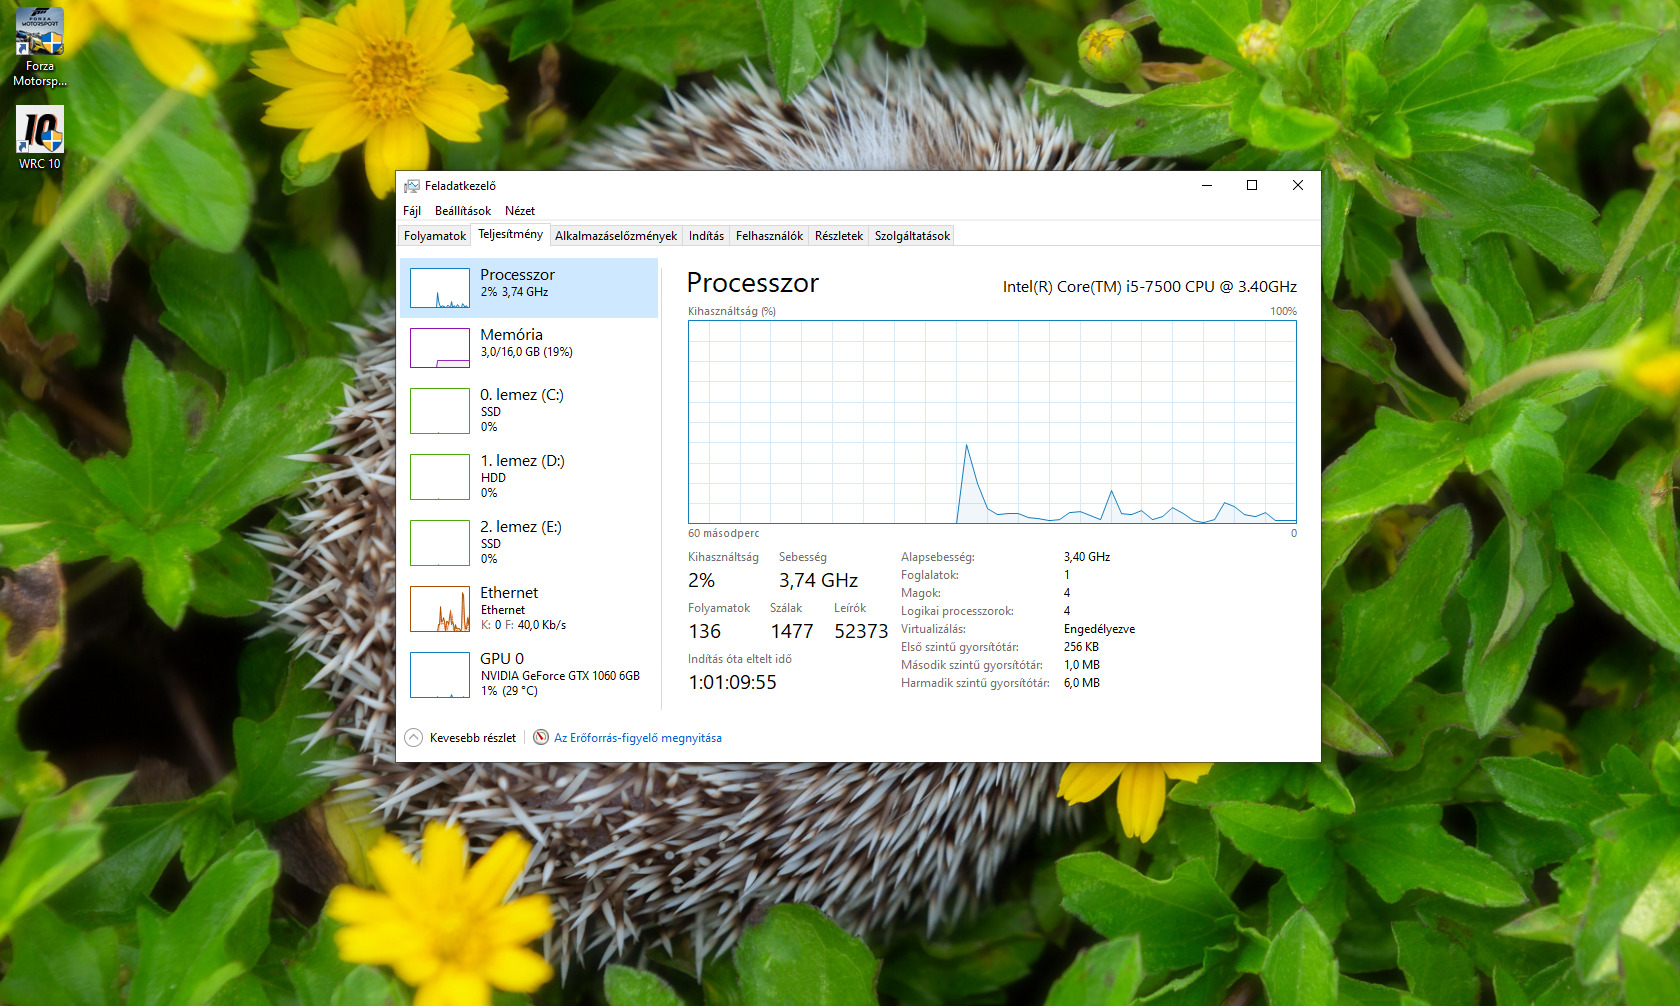Select the Memória mini graph thumbnail
Screen dimensions: 1680x1006
click(440, 348)
